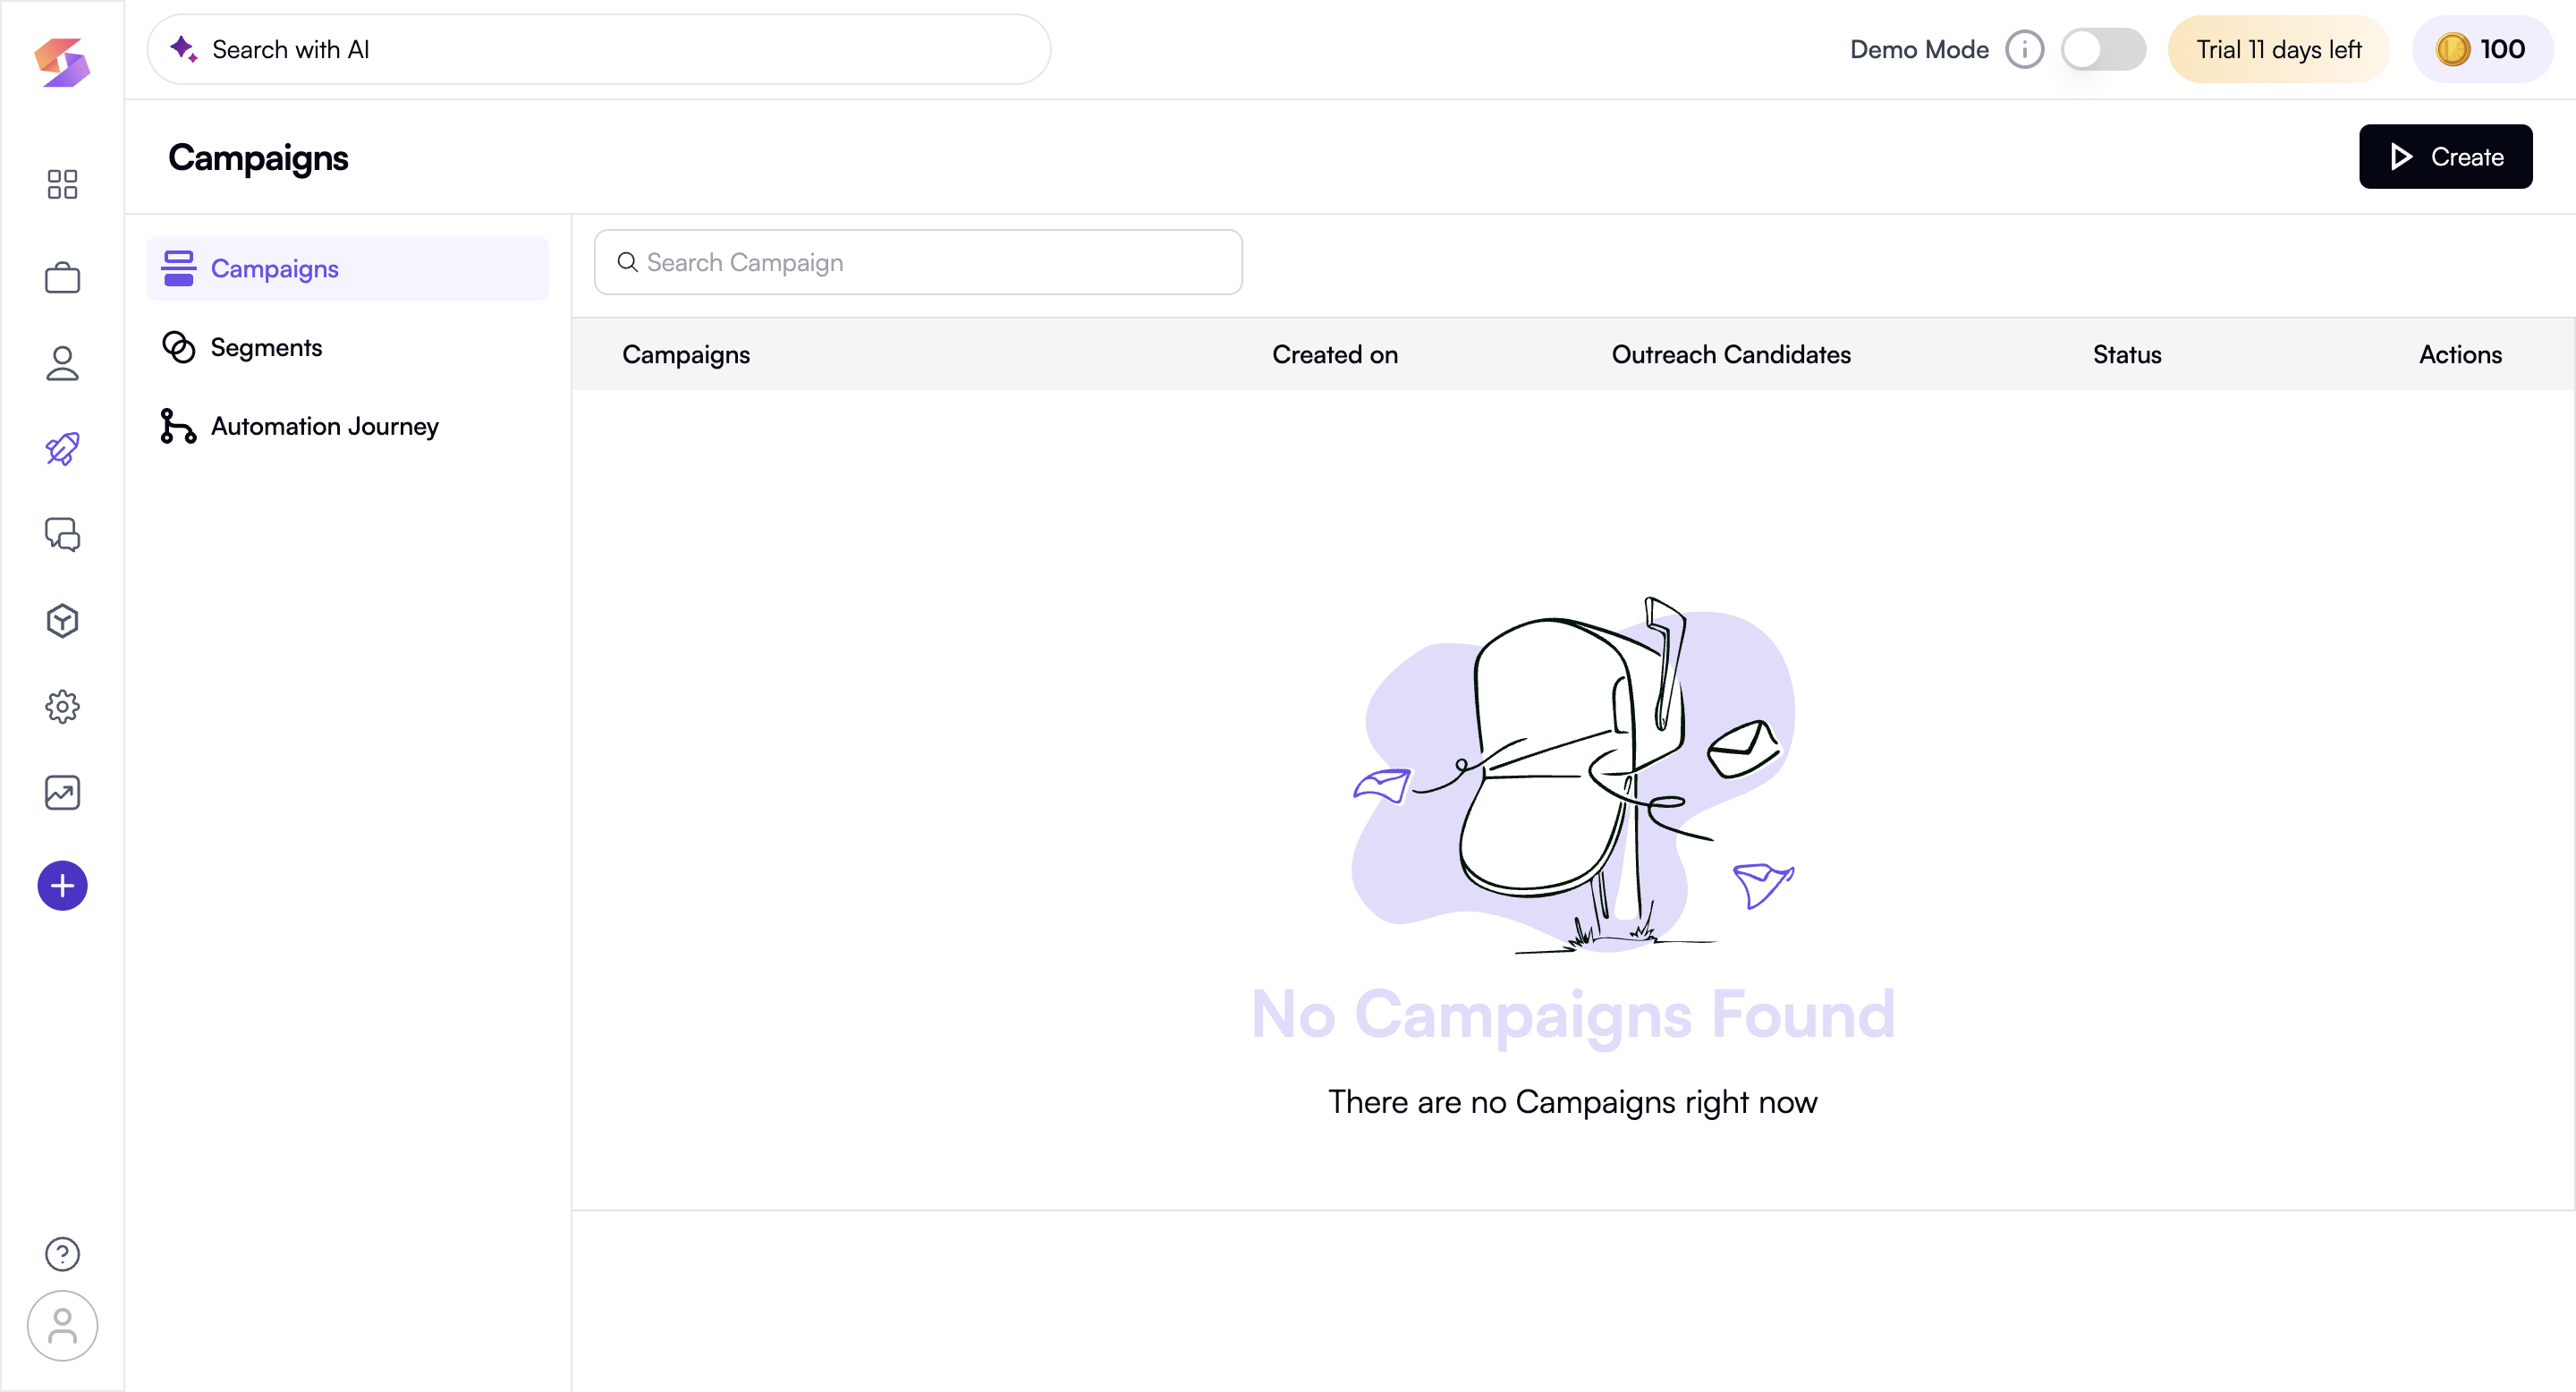The height and width of the screenshot is (1392, 2576).
Task: Click the Campaigns stacked bars icon
Action: click(x=178, y=268)
